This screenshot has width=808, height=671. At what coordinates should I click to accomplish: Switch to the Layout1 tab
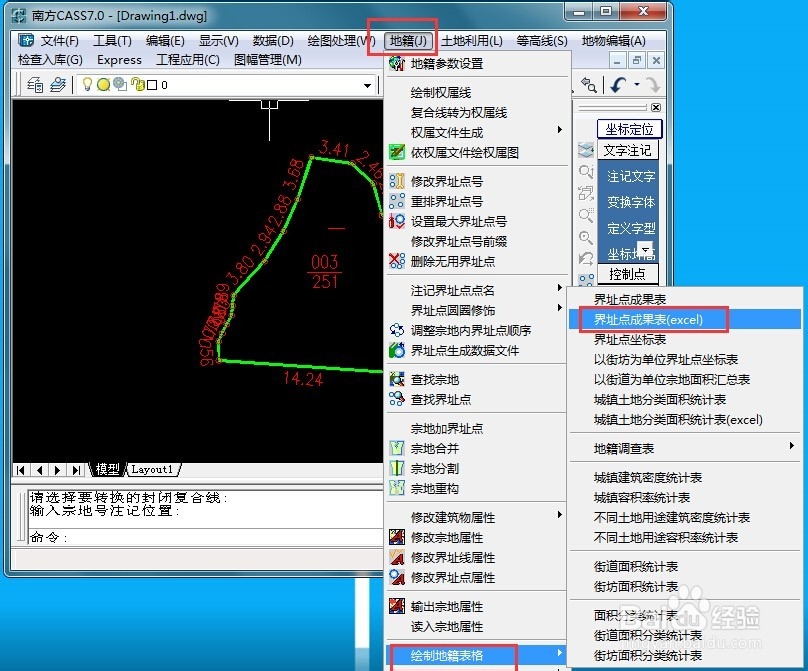[152, 469]
